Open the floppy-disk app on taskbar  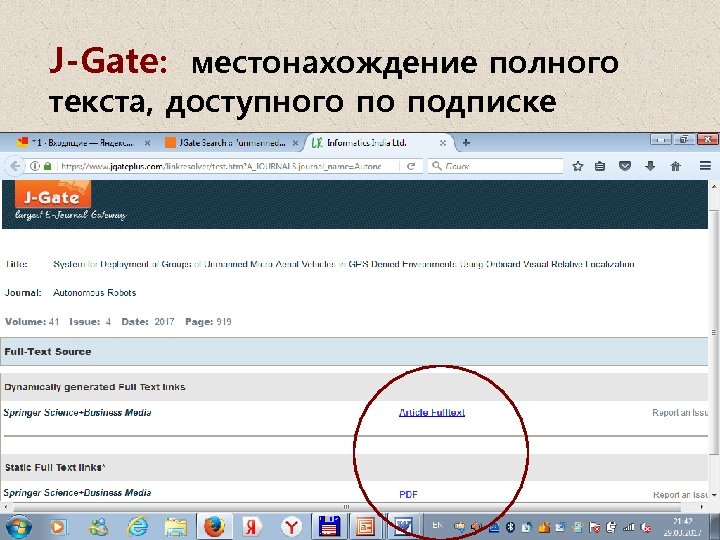(329, 527)
